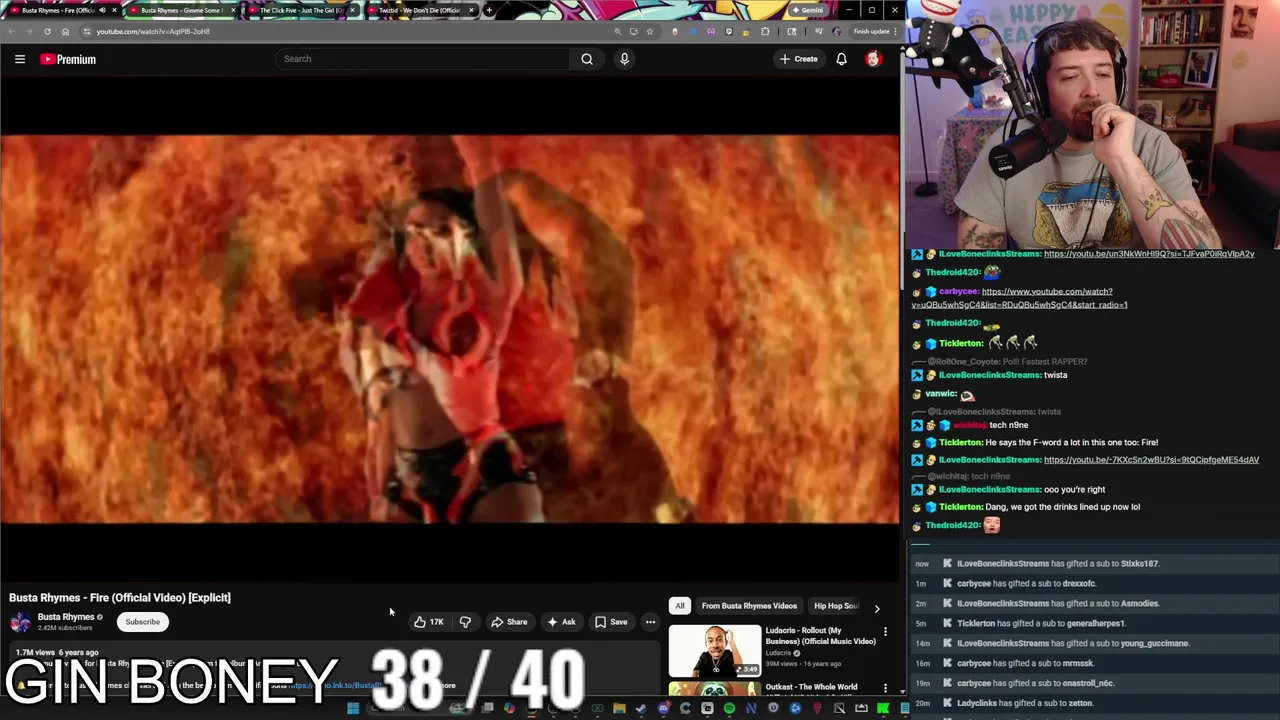This screenshot has width=1280, height=720.
Task: Open browser home page icon
Action: [65, 31]
